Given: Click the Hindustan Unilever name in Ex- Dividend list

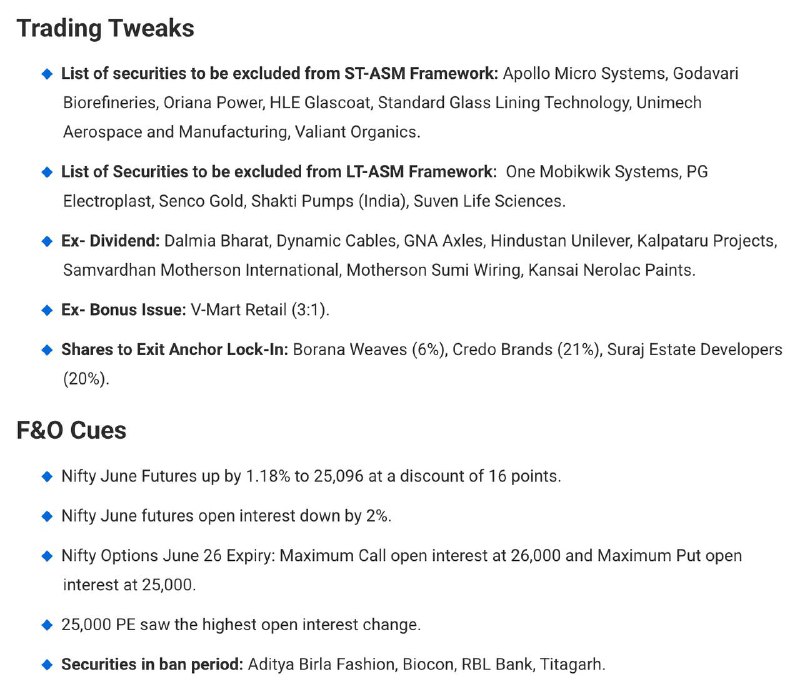Looking at the screenshot, I should tap(560, 241).
